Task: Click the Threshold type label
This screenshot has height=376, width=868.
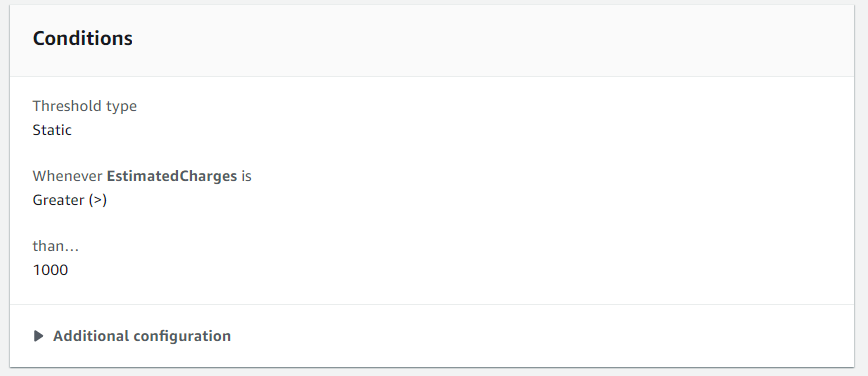Action: [85, 106]
